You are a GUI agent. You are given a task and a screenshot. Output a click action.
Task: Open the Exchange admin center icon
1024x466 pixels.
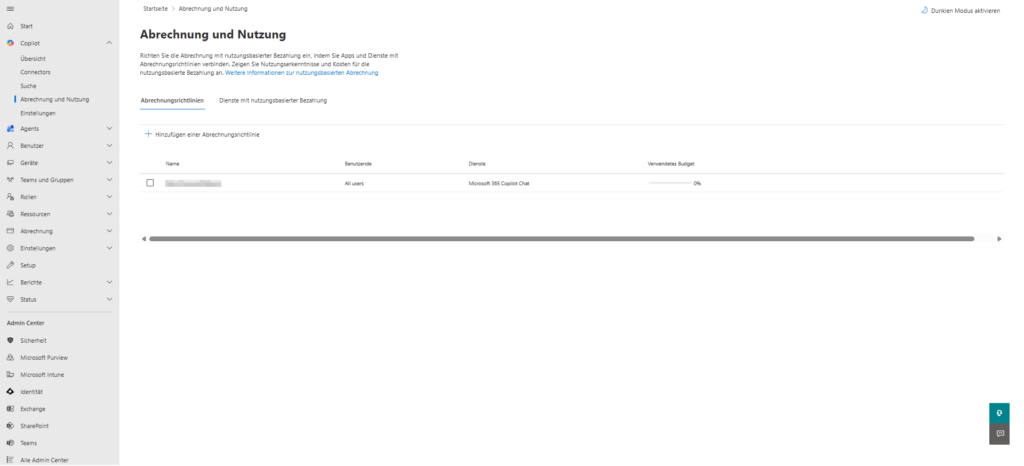pos(10,409)
